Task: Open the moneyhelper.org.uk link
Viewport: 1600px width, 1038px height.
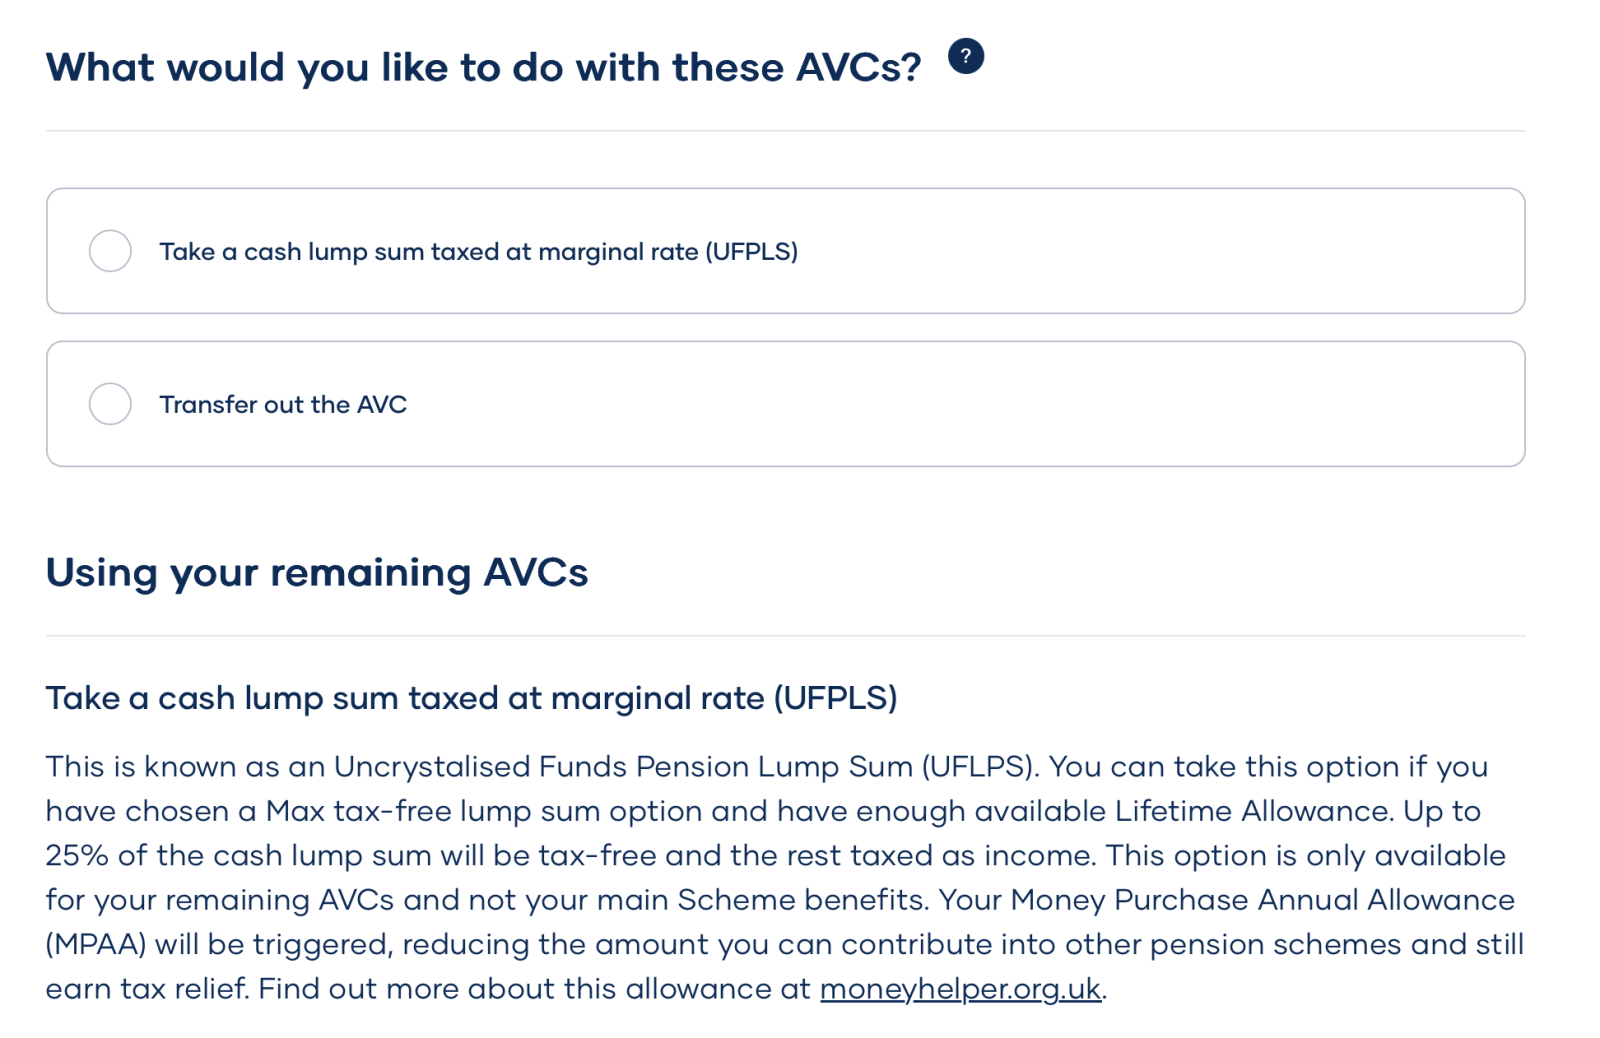Action: point(960,989)
